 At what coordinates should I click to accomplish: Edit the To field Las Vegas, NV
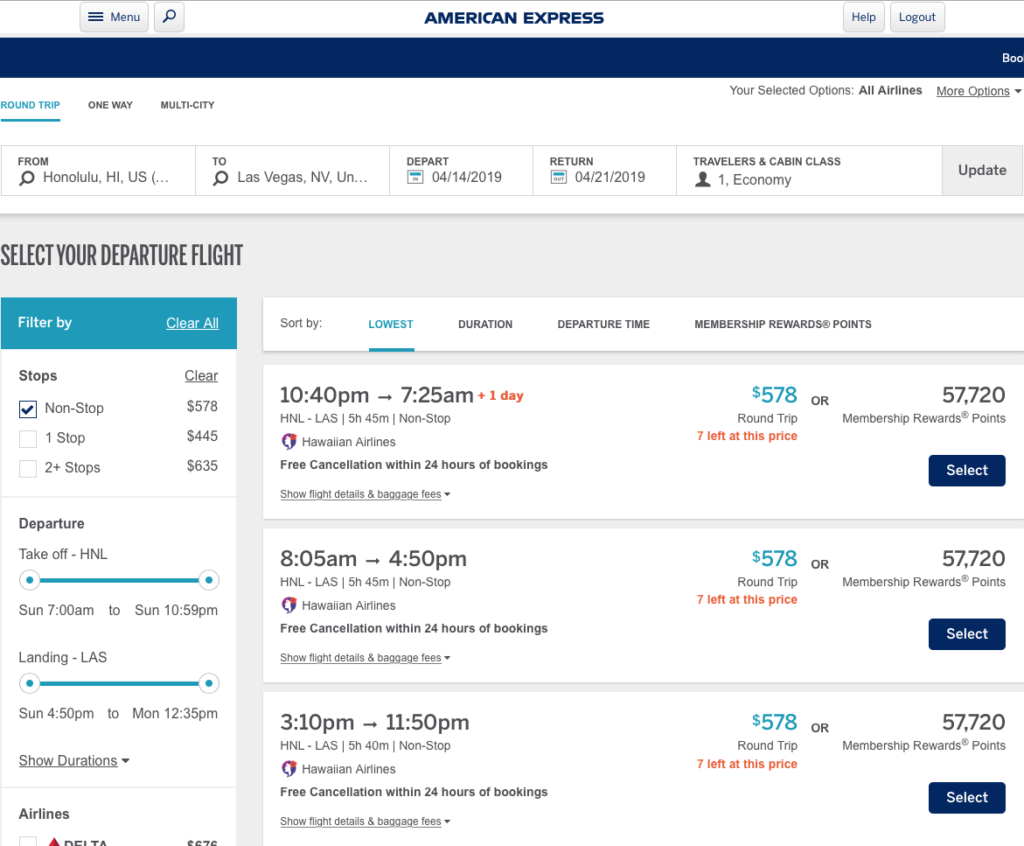(x=293, y=171)
